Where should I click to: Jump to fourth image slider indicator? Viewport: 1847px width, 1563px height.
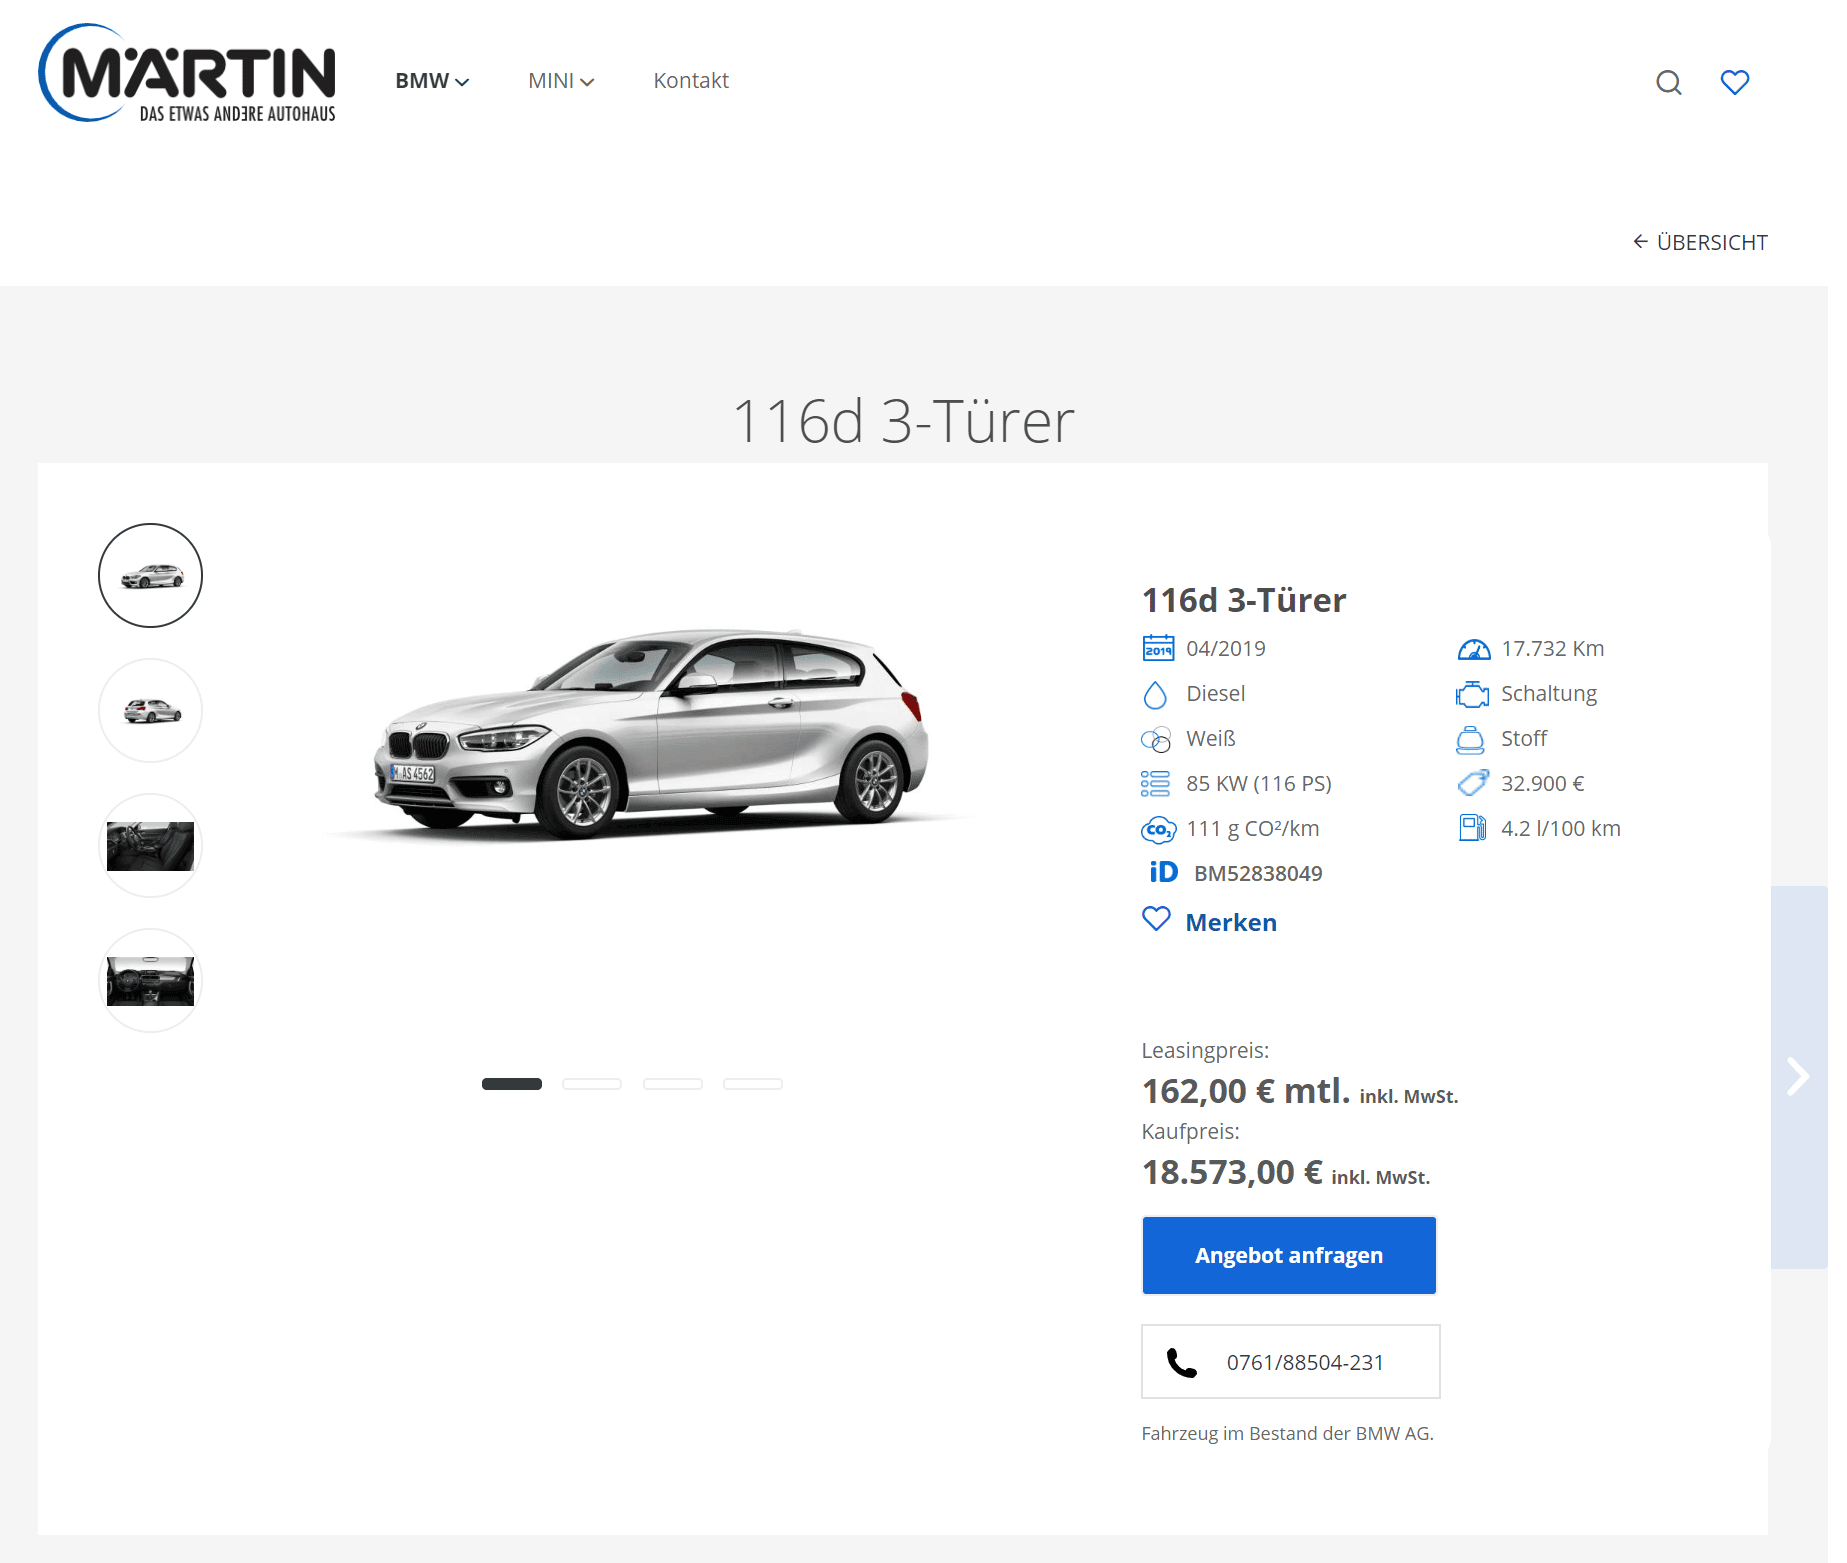click(x=753, y=1084)
